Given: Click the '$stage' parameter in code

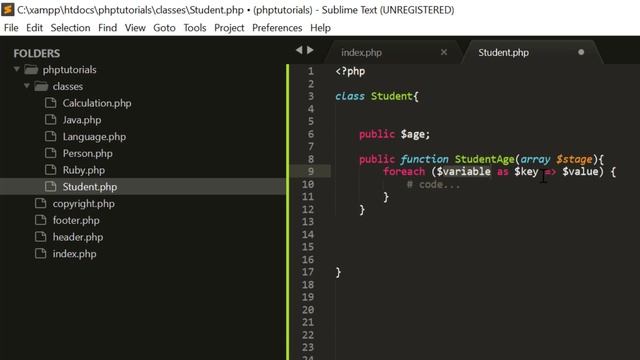Looking at the screenshot, I should point(574,159).
